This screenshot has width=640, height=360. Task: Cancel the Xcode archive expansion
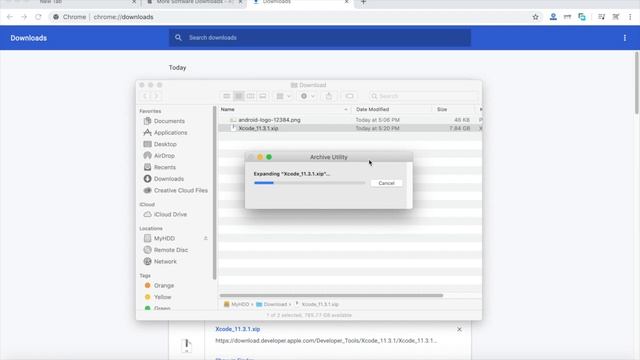coord(386,183)
